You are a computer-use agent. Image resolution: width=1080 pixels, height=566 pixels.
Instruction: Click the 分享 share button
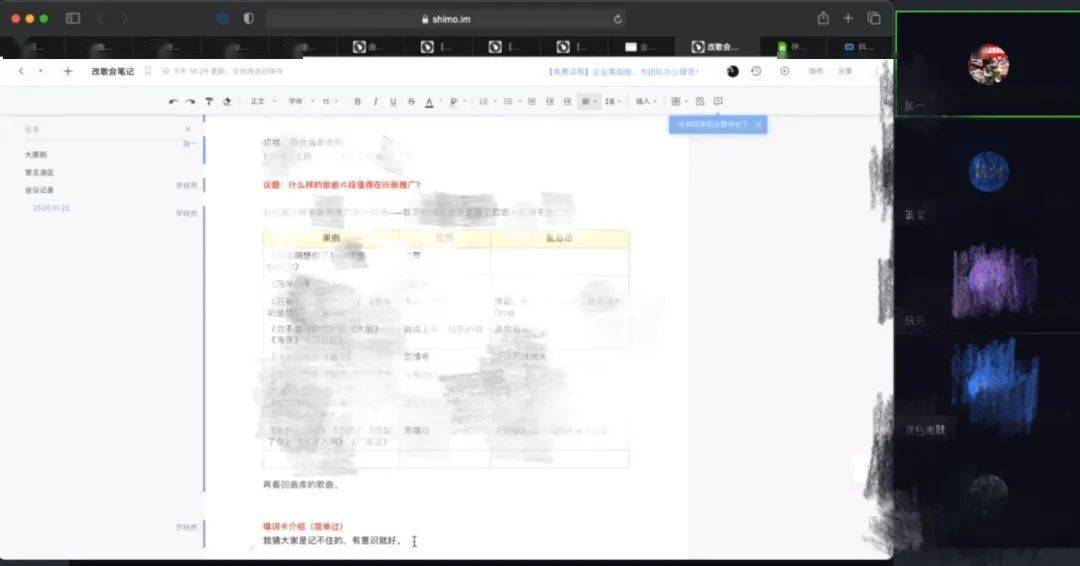click(x=845, y=71)
